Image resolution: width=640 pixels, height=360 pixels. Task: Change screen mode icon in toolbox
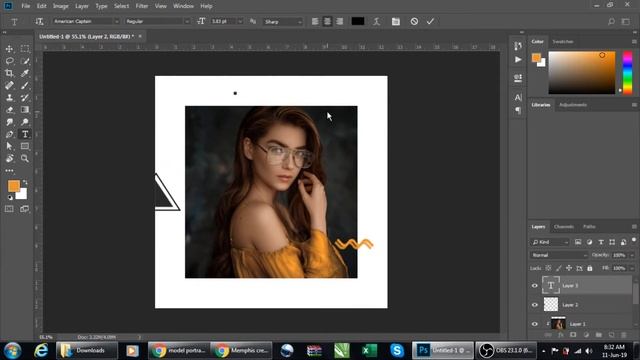(x=24, y=209)
